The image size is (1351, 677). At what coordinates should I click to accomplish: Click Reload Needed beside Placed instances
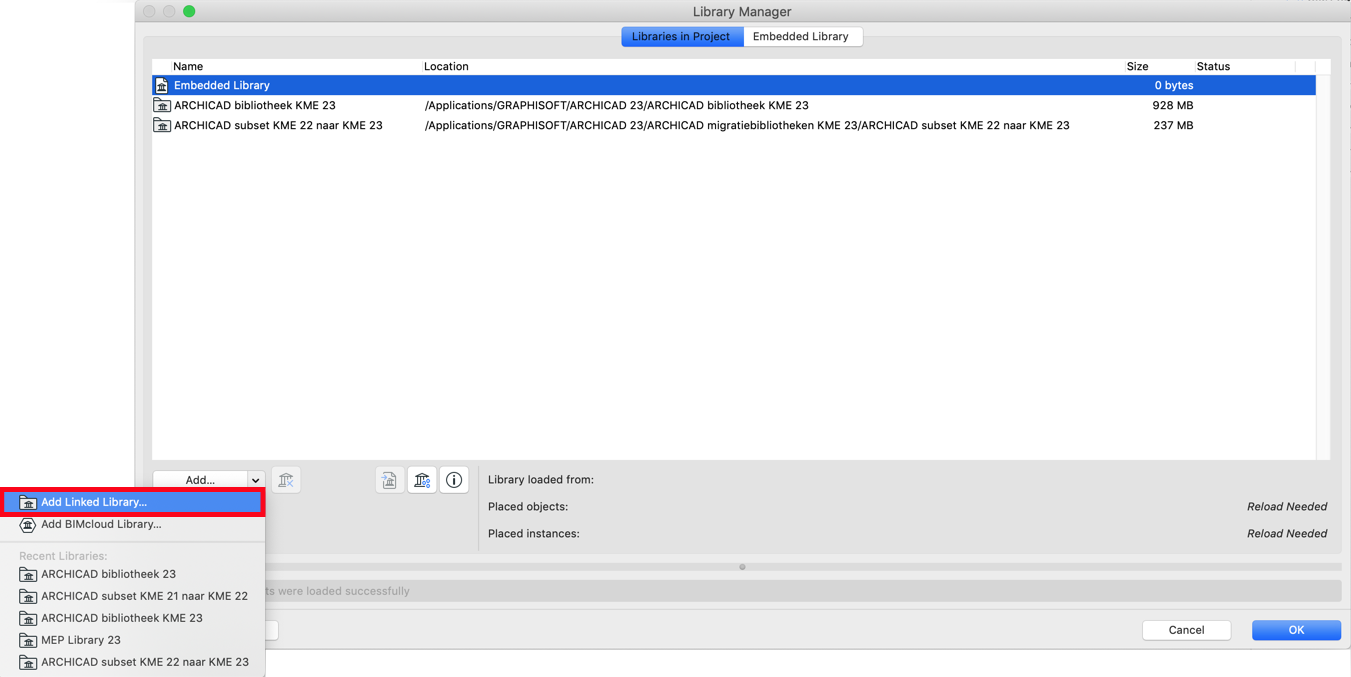1287,534
